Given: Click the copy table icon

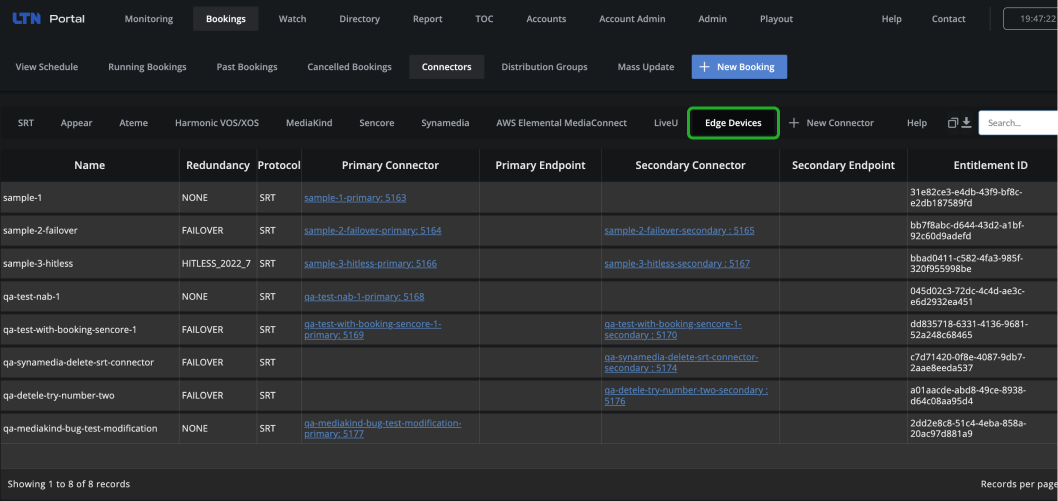Looking at the screenshot, I should point(953,123).
